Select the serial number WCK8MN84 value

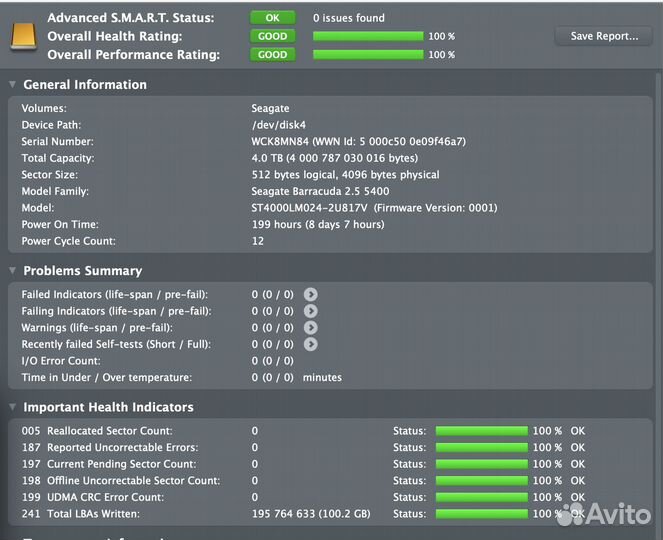point(280,142)
